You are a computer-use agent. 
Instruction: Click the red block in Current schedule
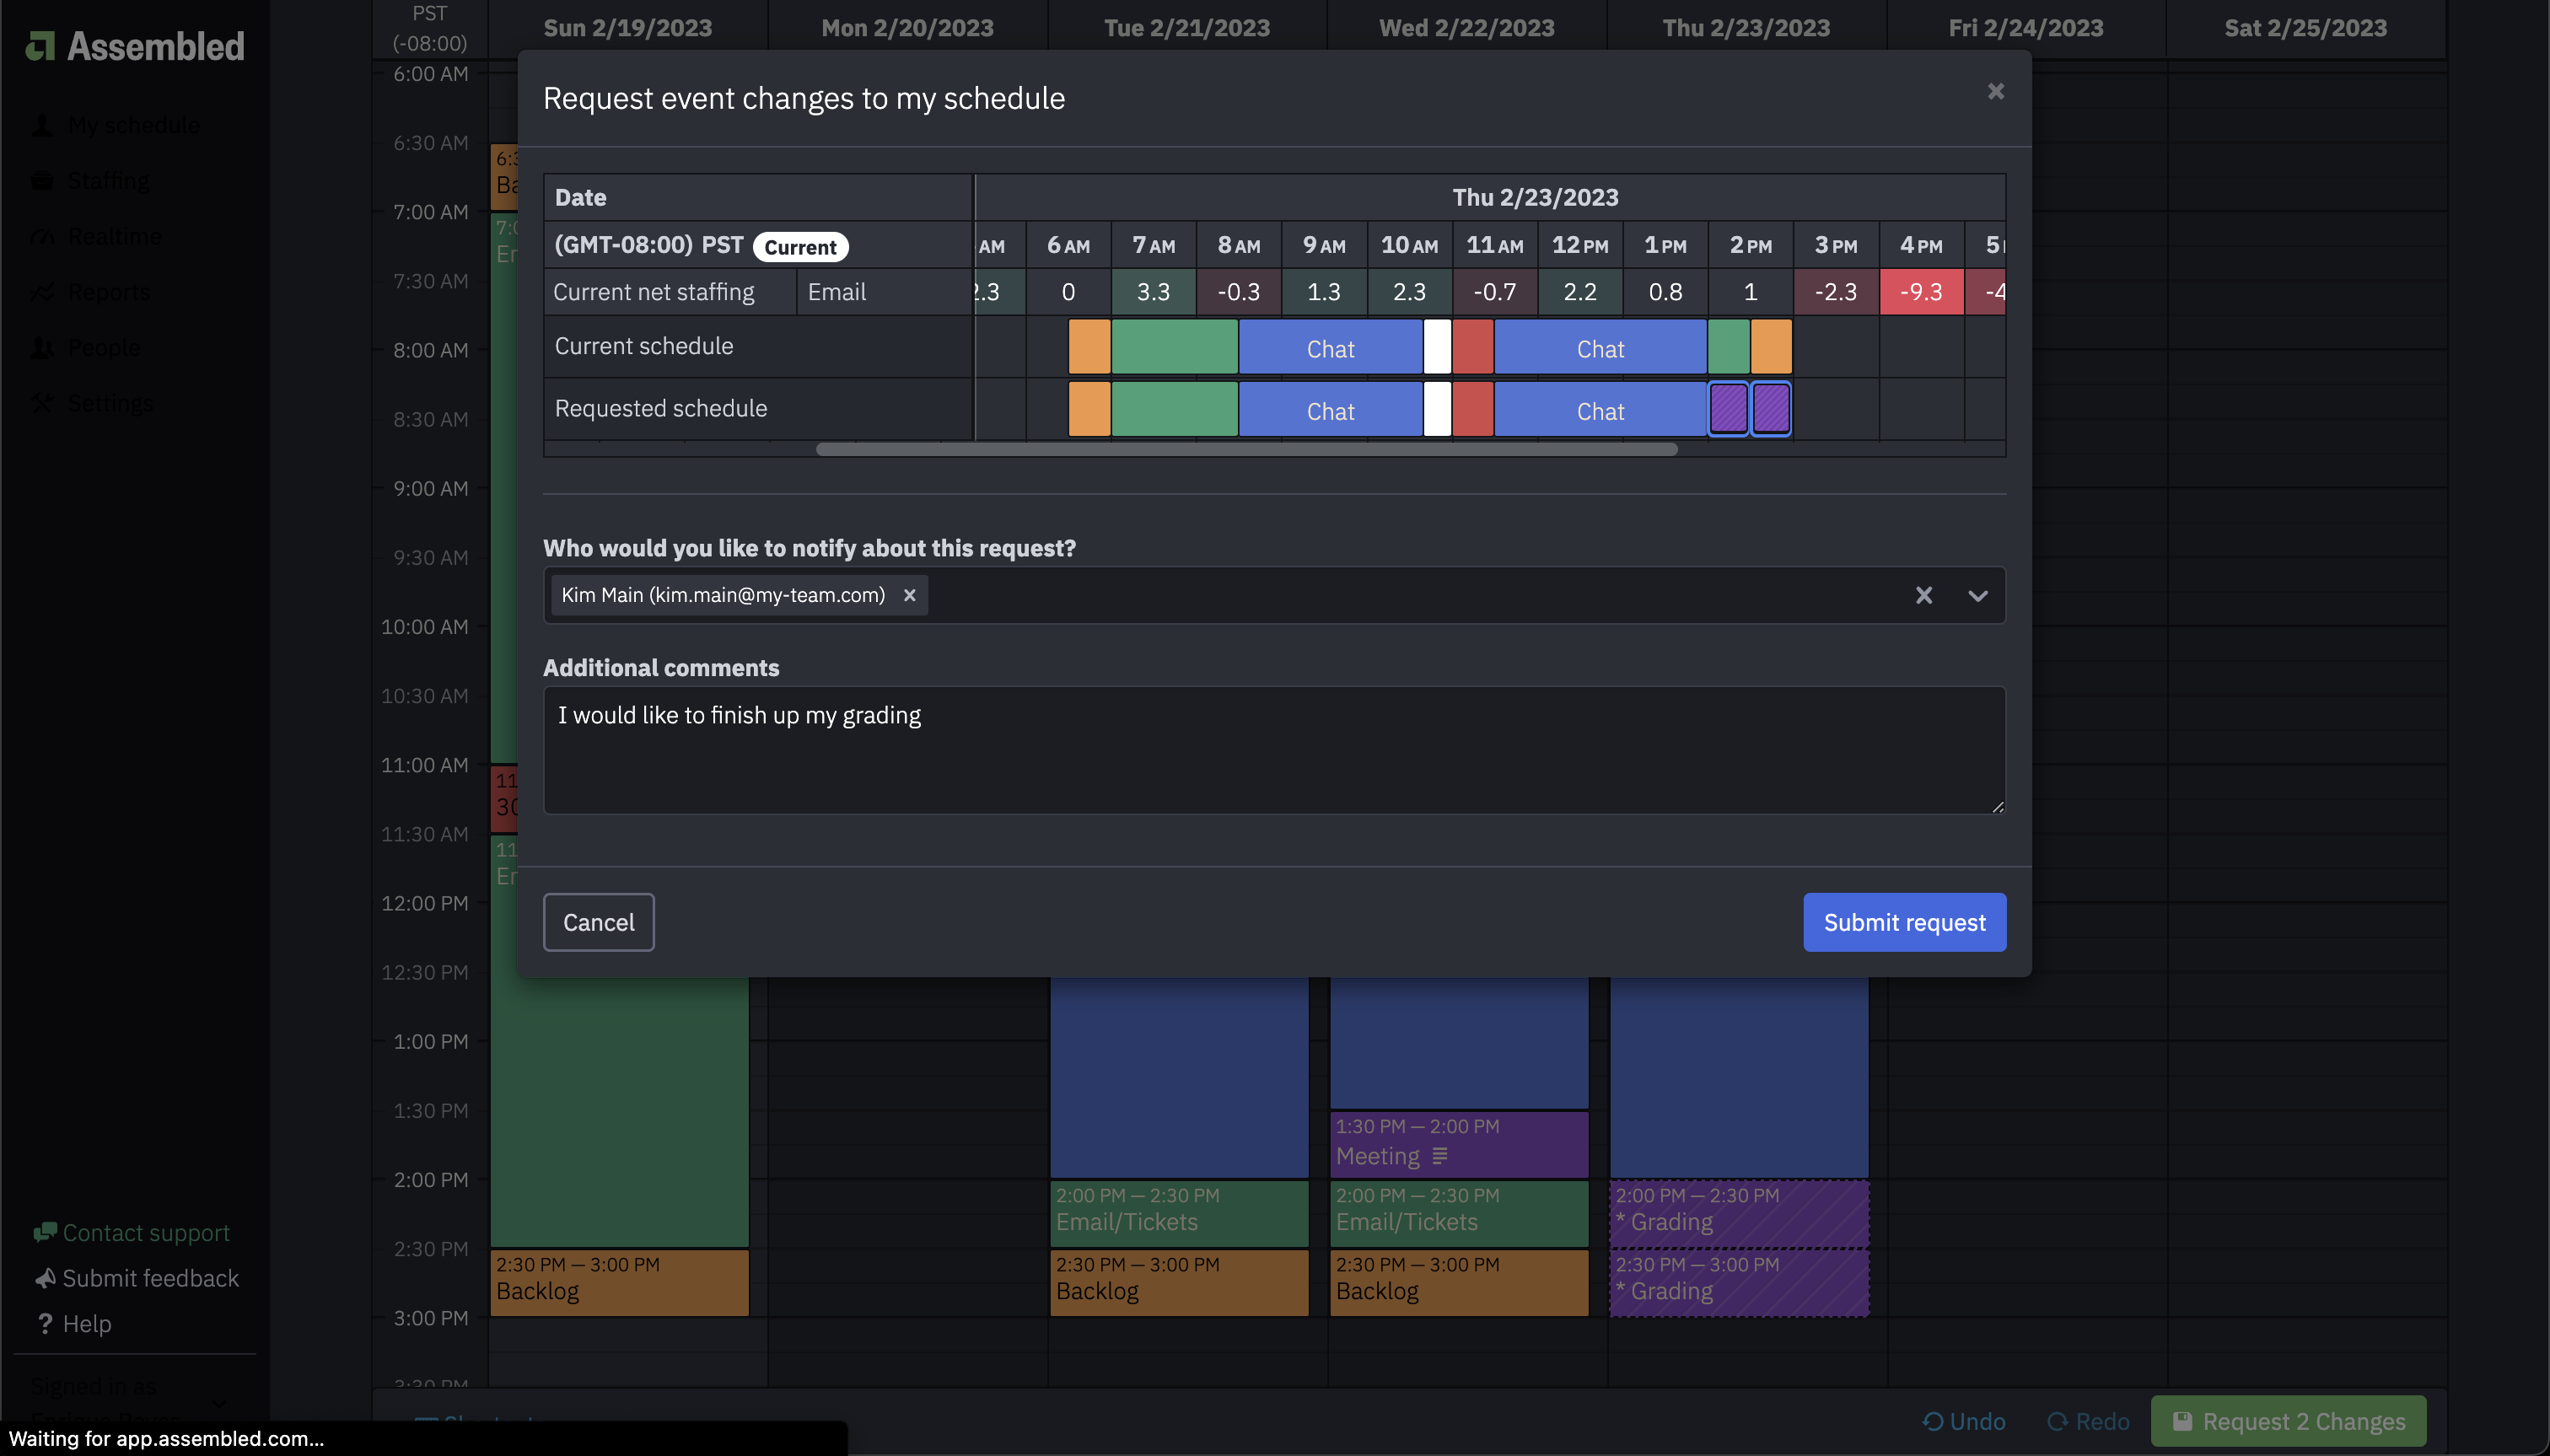click(x=1472, y=347)
